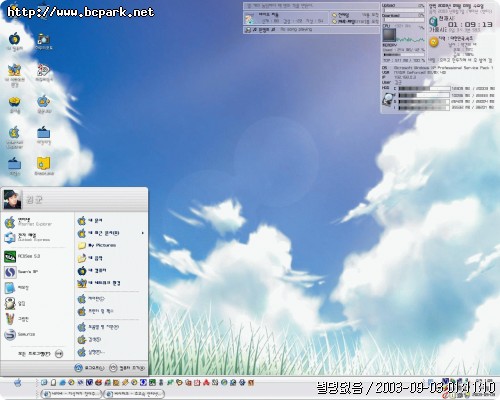Click the yellow sun weather icon in widget
This screenshot has width=500, height=400.
pyautogui.click(x=434, y=42)
